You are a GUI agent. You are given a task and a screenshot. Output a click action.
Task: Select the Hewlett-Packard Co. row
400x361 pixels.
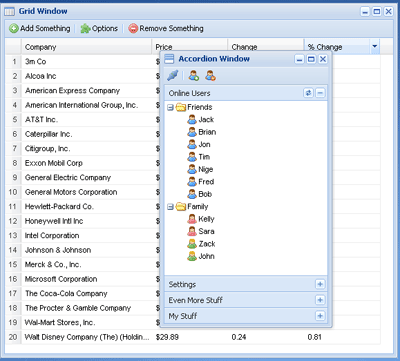83,207
